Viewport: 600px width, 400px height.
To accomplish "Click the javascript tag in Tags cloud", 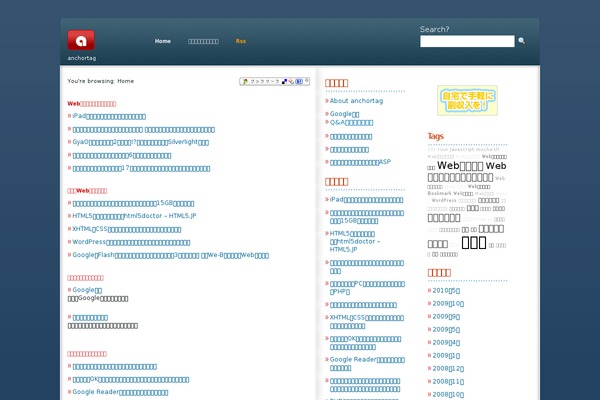I will click(462, 149).
